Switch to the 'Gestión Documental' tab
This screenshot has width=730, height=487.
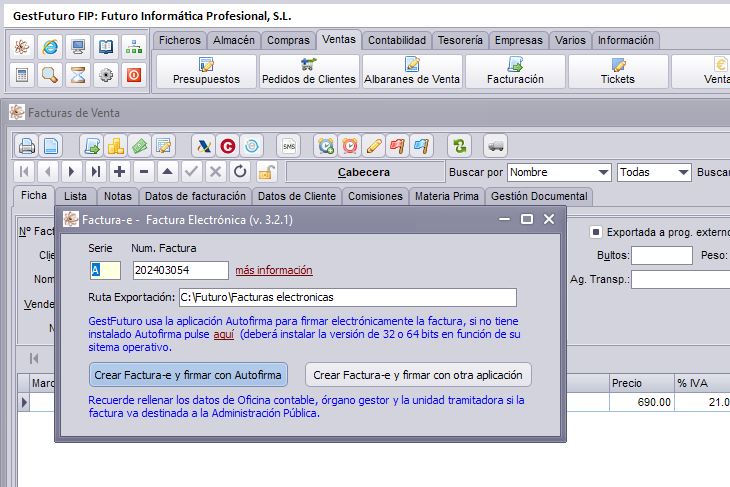(x=539, y=196)
